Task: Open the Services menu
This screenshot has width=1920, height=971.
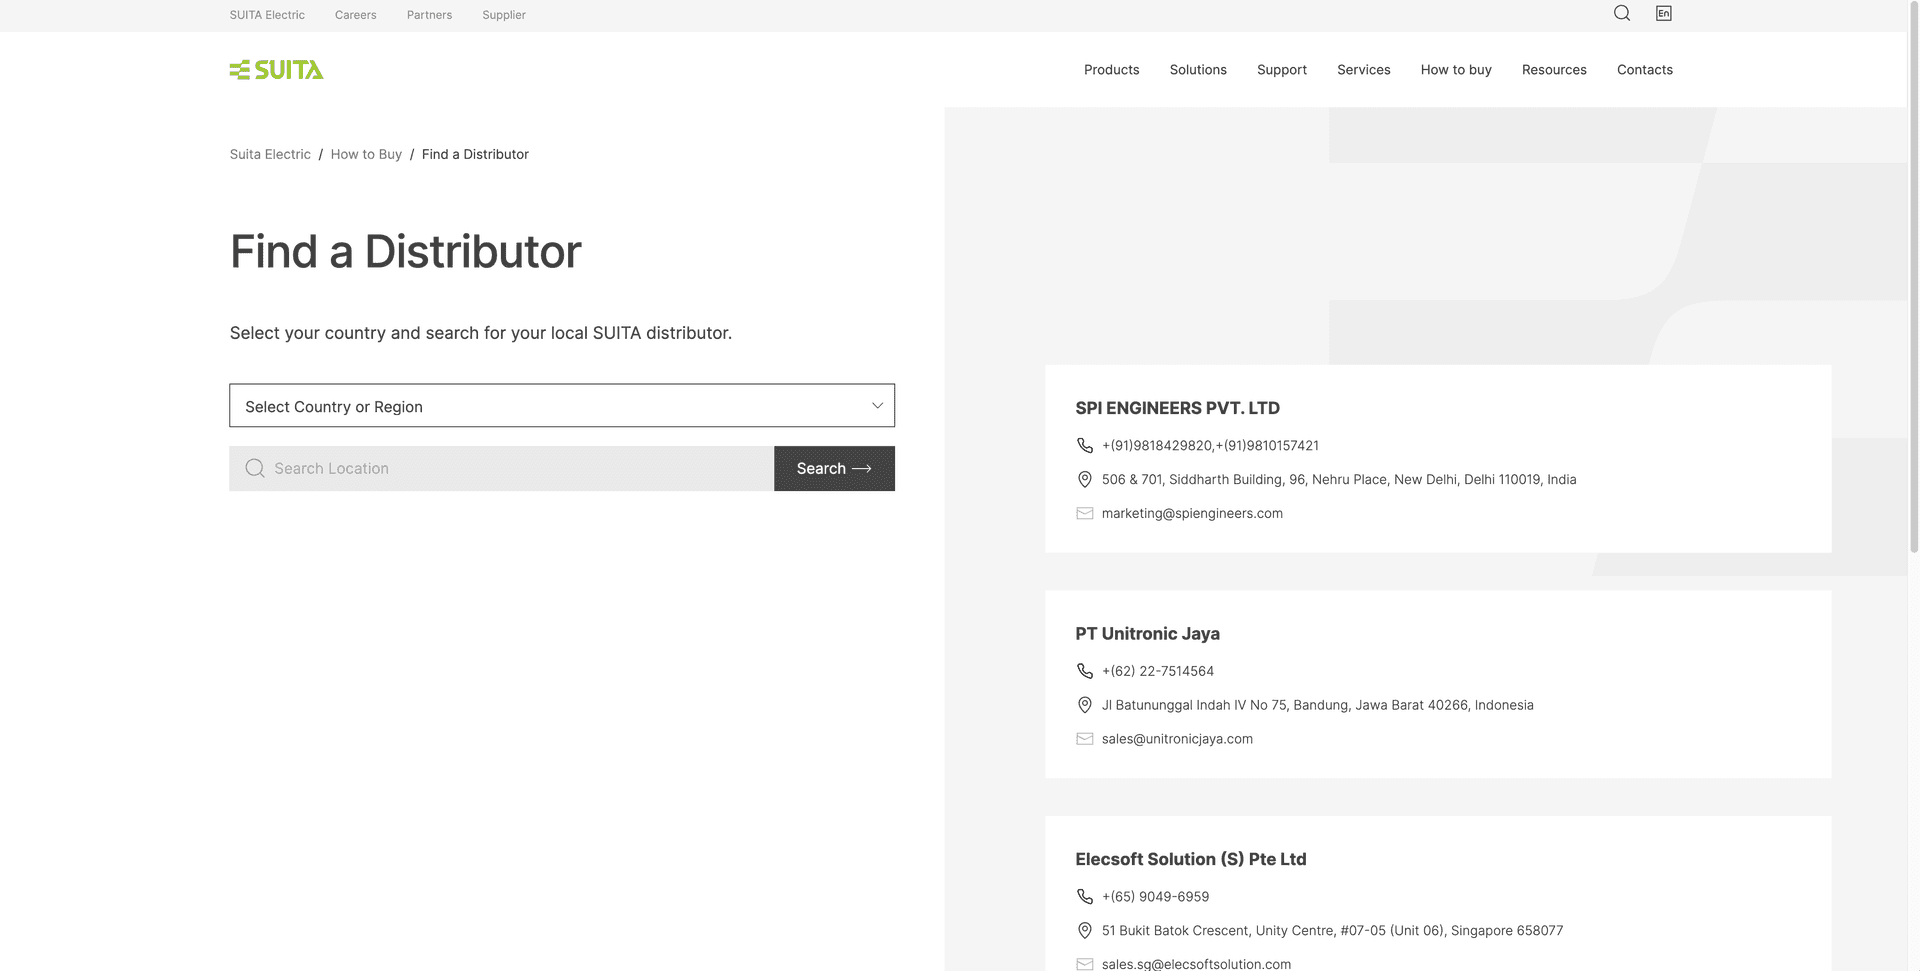Action: pos(1363,70)
